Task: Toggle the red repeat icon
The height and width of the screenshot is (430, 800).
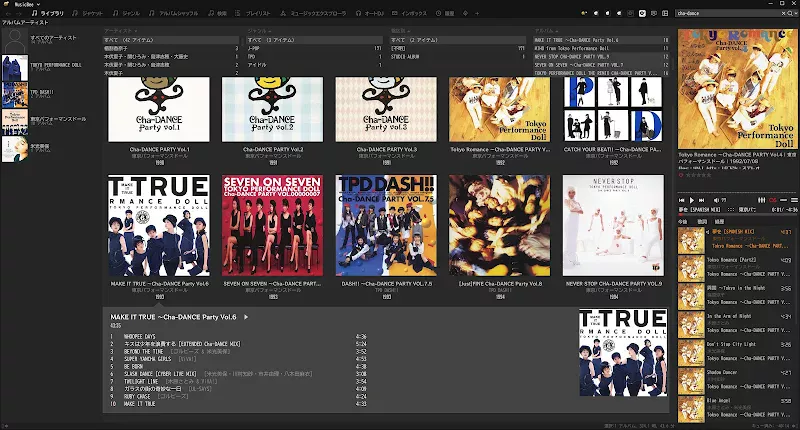Action: (x=773, y=200)
